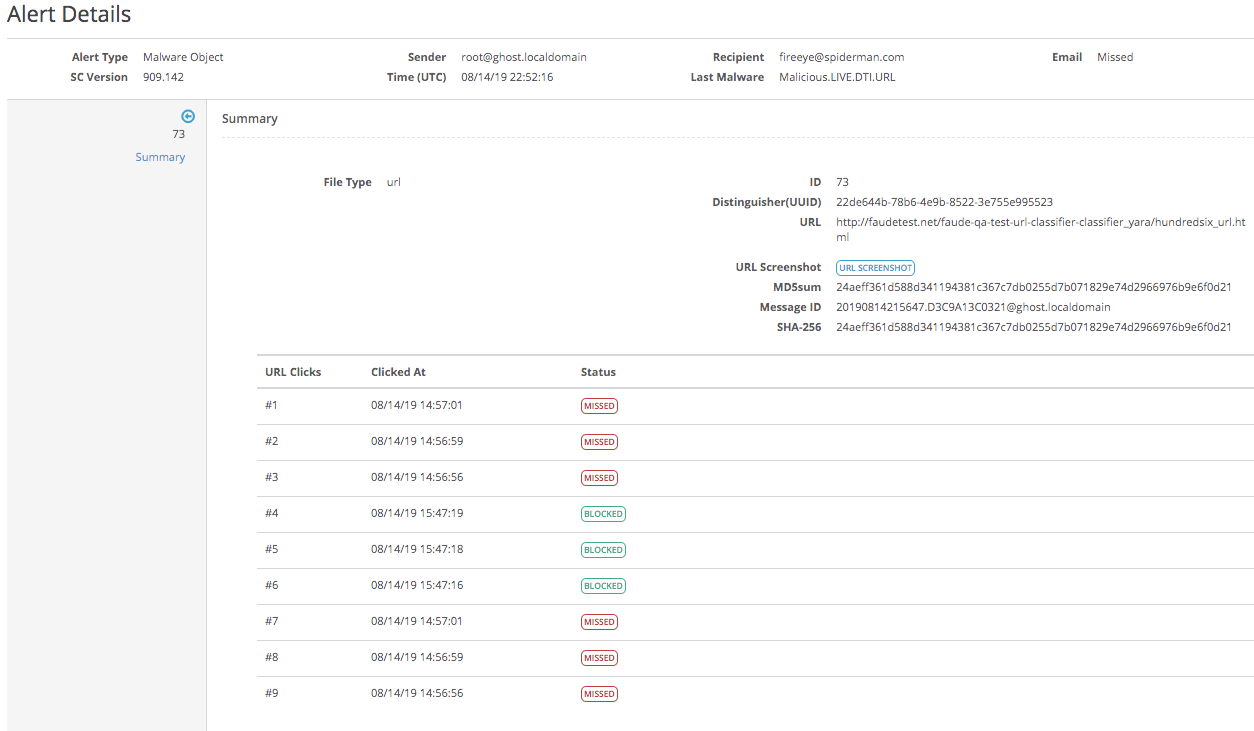This screenshot has width=1254, height=731.
Task: Select Last Malware value Malicious.LIVE.DTI.URL
Action: [x=837, y=77]
